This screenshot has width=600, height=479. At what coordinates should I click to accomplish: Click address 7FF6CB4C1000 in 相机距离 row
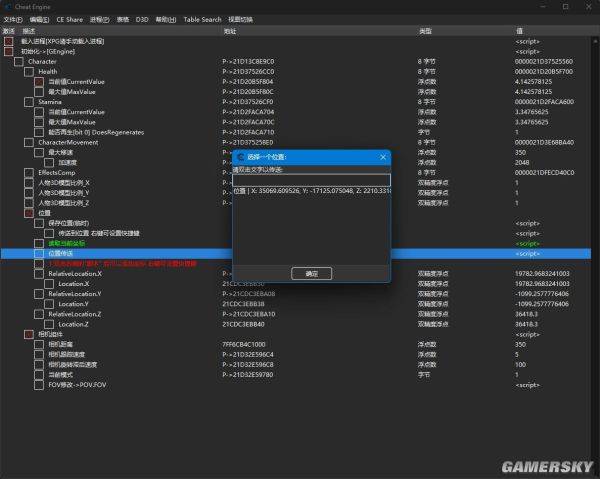coord(244,344)
